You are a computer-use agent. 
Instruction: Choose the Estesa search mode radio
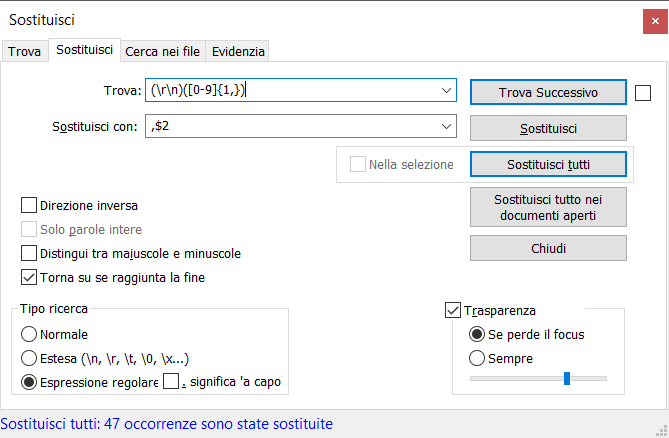point(29,357)
